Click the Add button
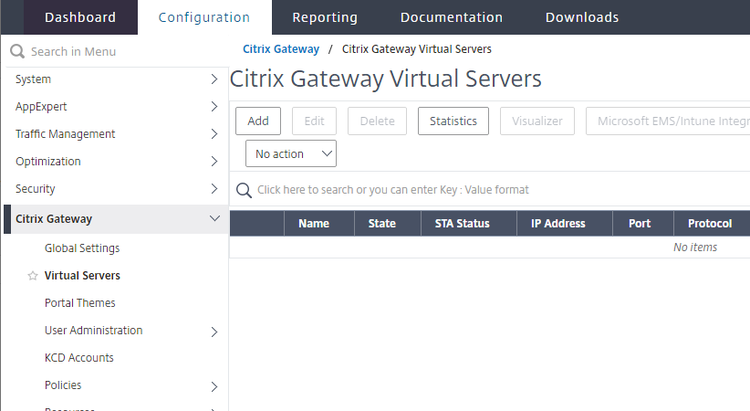 point(258,121)
